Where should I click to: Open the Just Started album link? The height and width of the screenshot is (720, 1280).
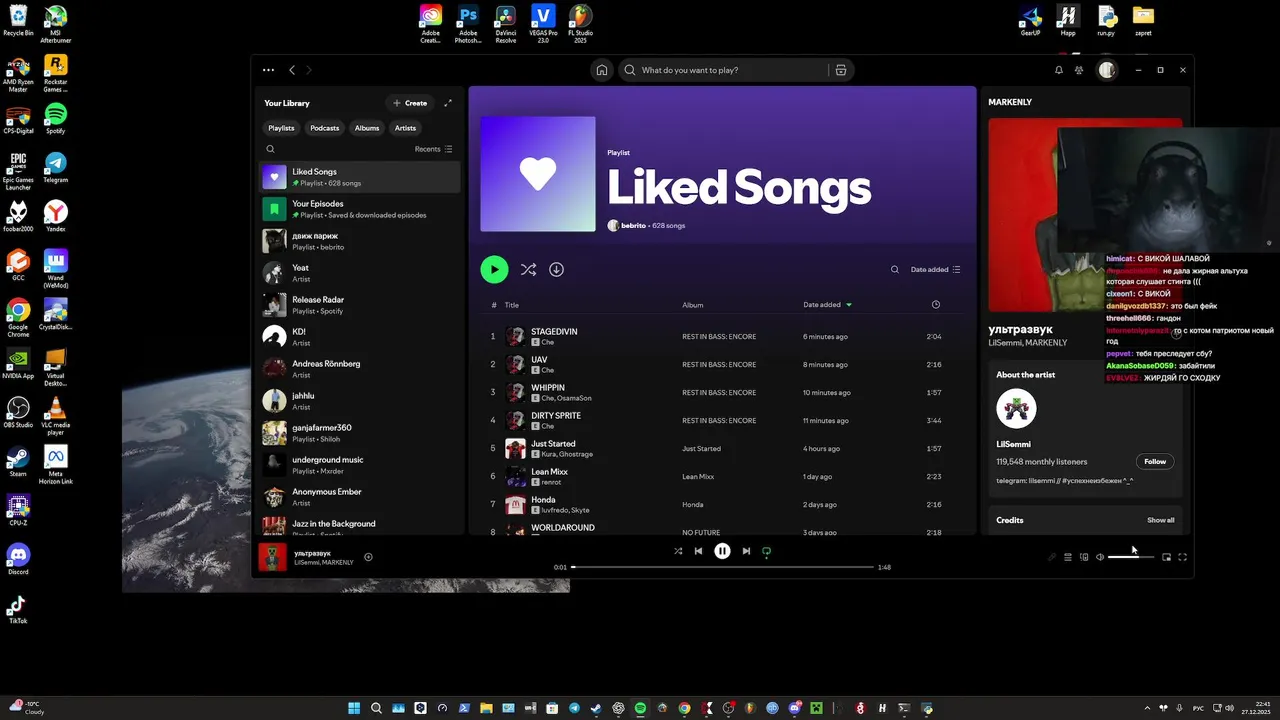pyautogui.click(x=701, y=449)
